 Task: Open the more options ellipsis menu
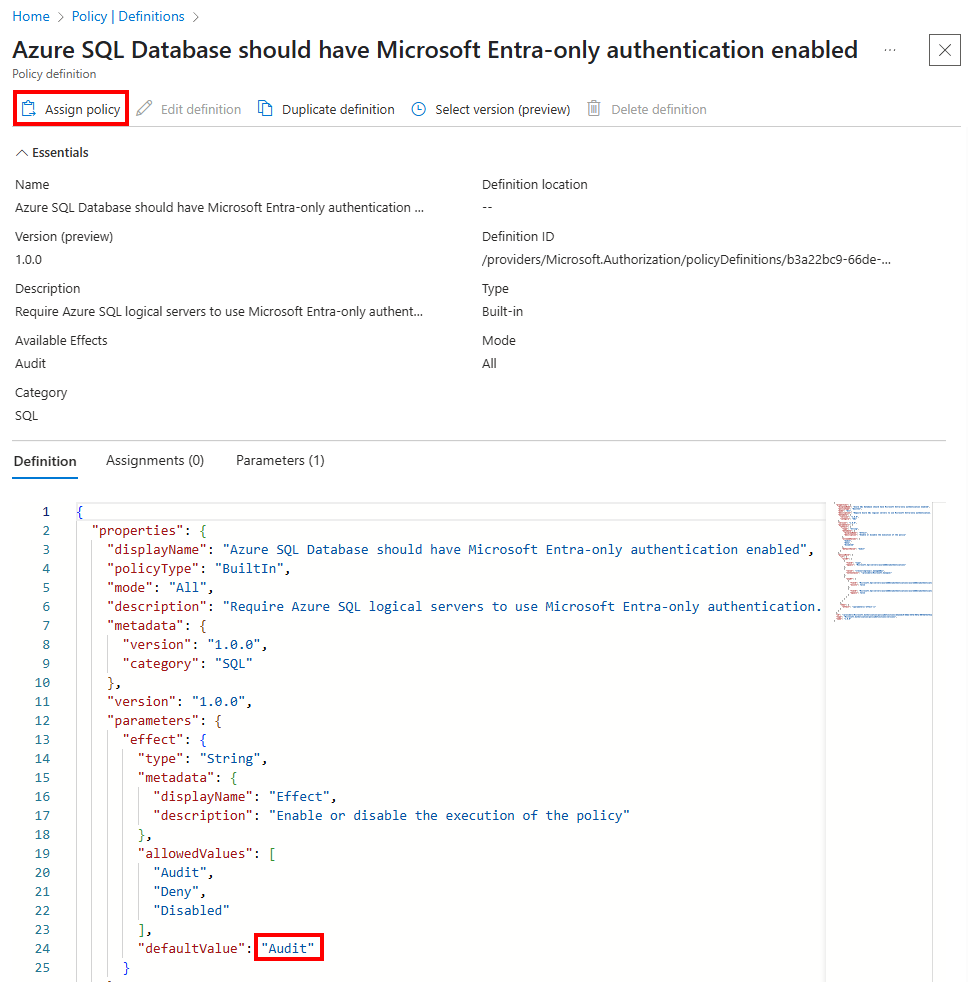pos(890,51)
